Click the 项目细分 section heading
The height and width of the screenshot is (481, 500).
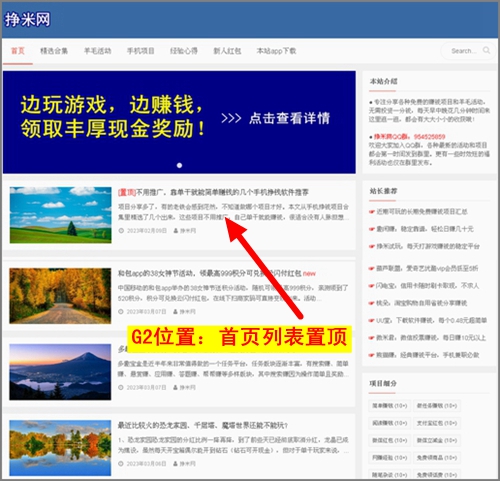(x=383, y=383)
